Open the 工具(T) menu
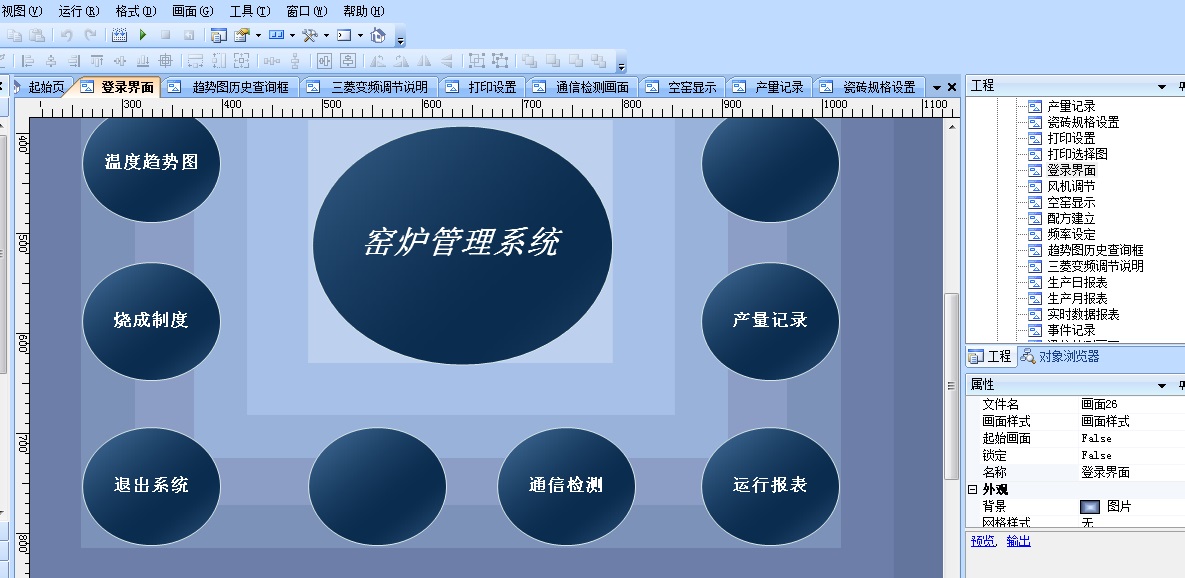1185x578 pixels. point(249,11)
